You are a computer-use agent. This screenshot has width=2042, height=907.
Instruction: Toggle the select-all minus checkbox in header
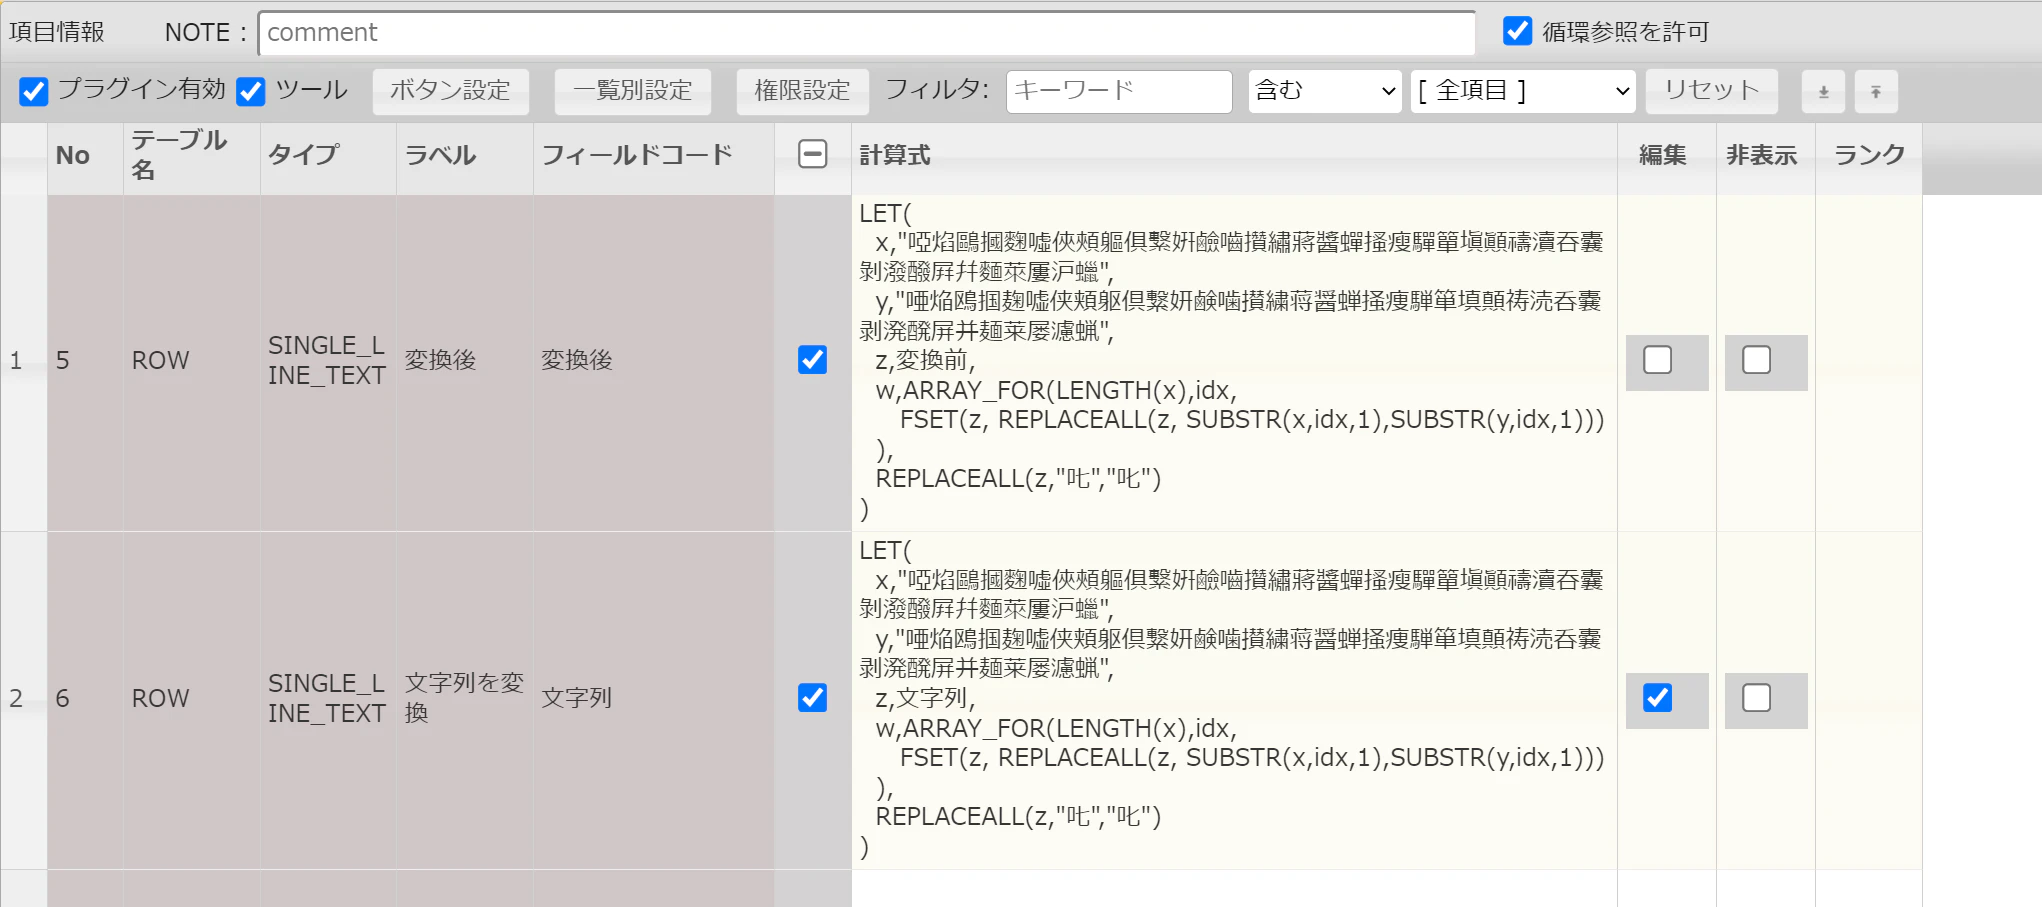coord(813,154)
